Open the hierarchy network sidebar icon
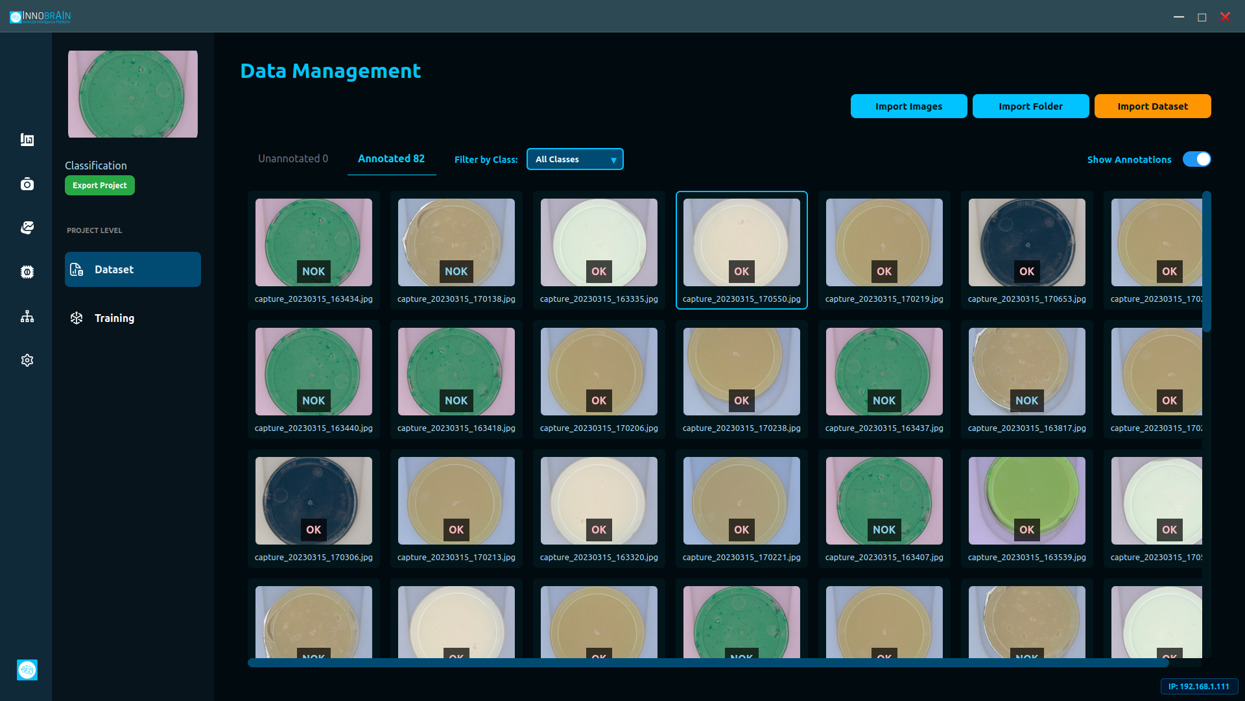The width and height of the screenshot is (1245, 701). click(27, 316)
